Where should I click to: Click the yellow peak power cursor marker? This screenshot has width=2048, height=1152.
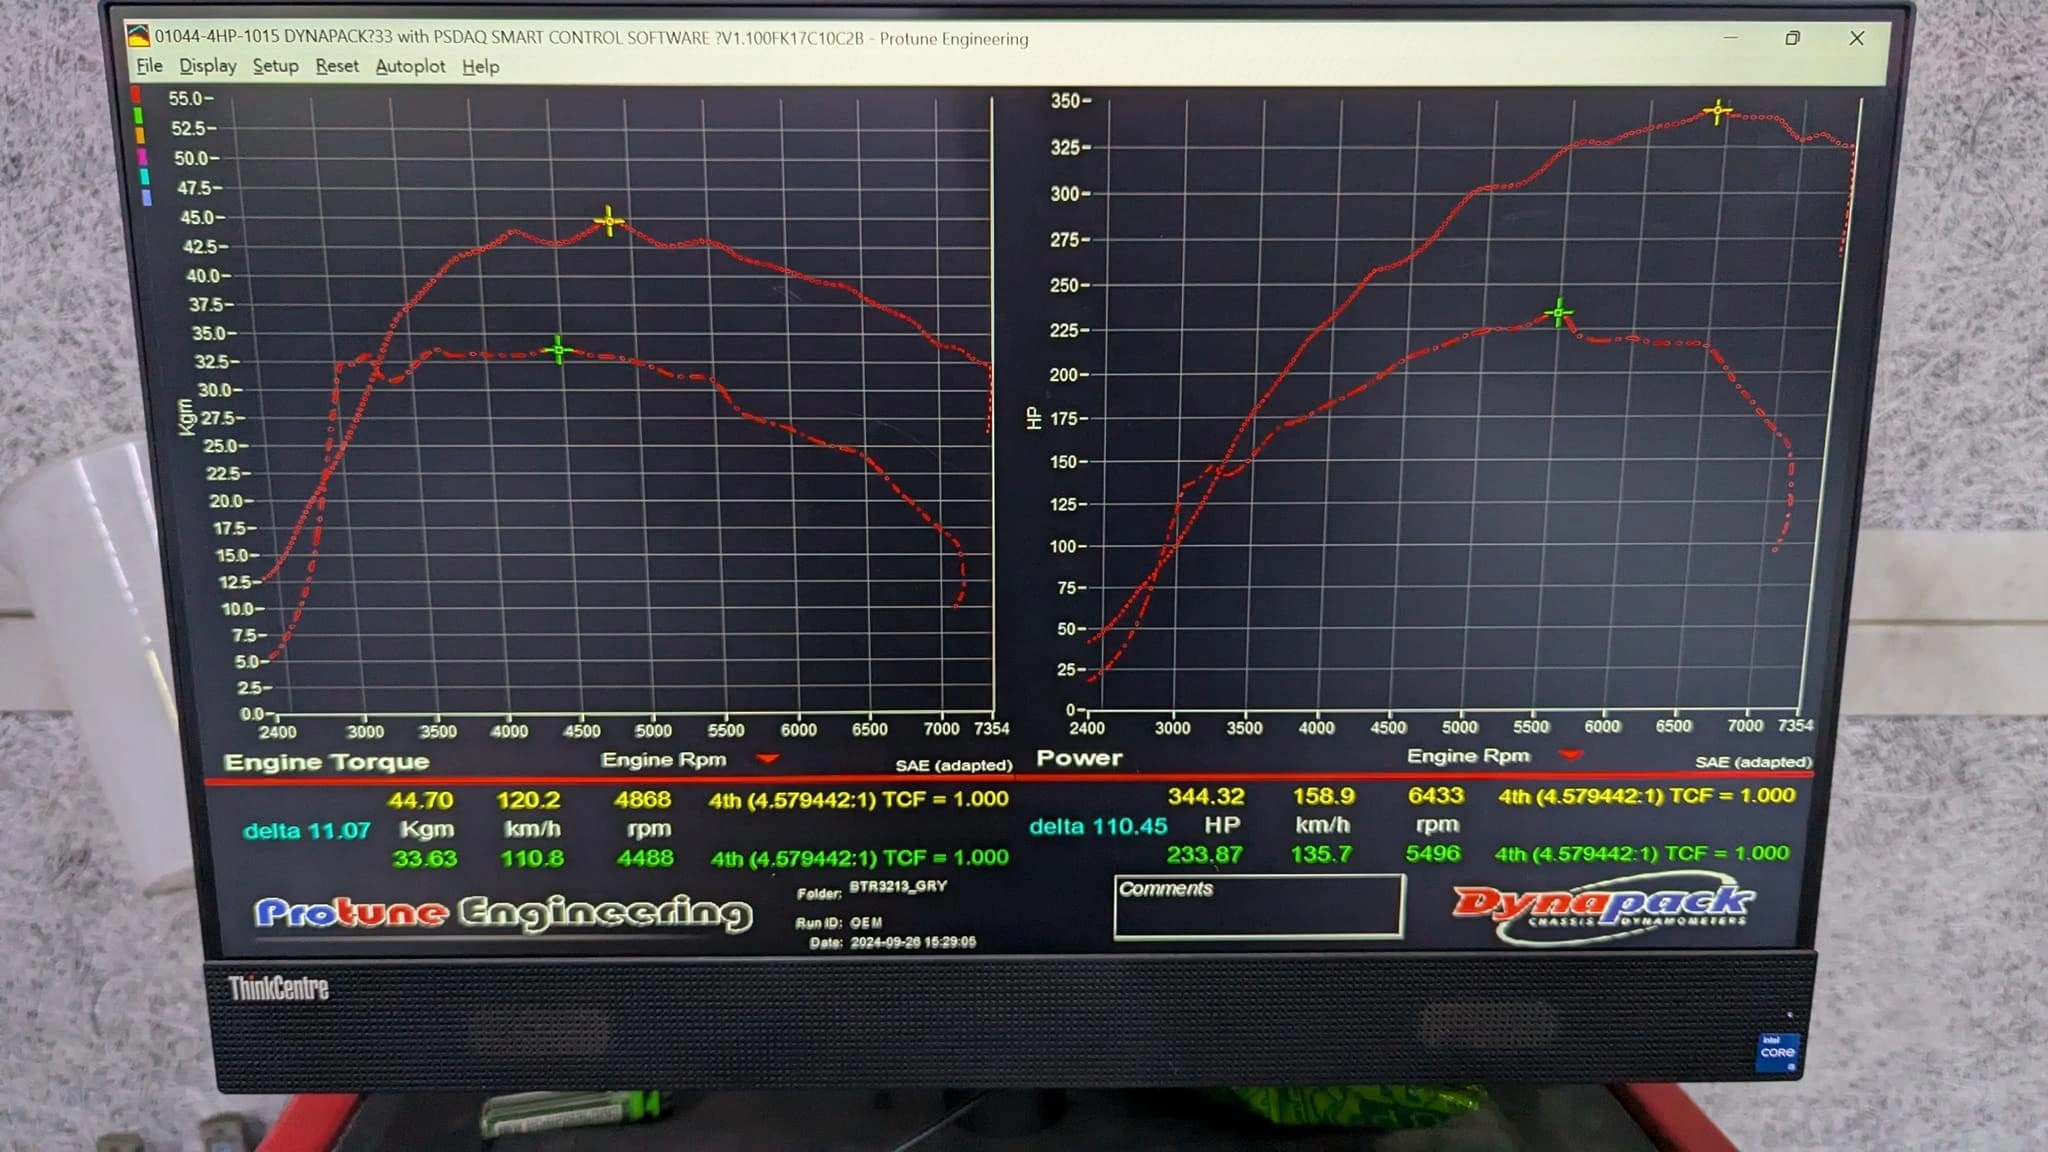coord(1717,111)
